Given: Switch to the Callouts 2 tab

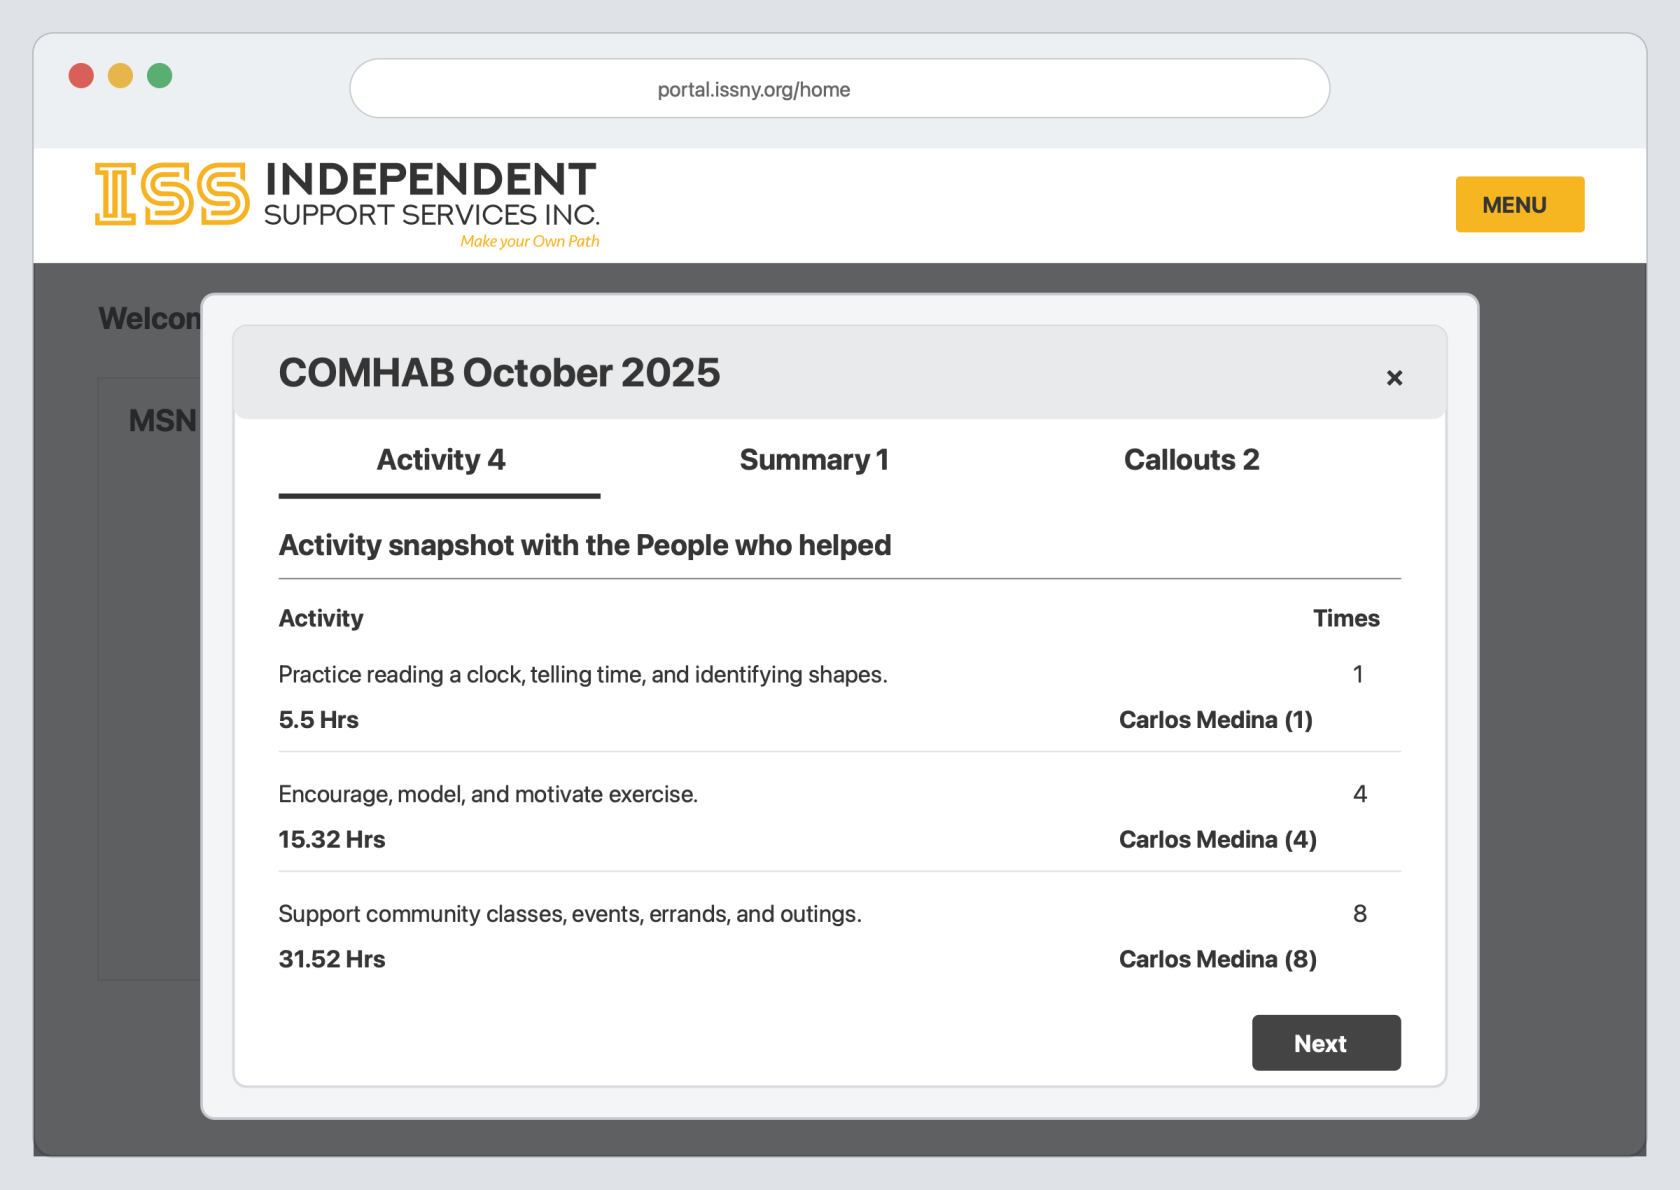Looking at the screenshot, I should (1191, 460).
